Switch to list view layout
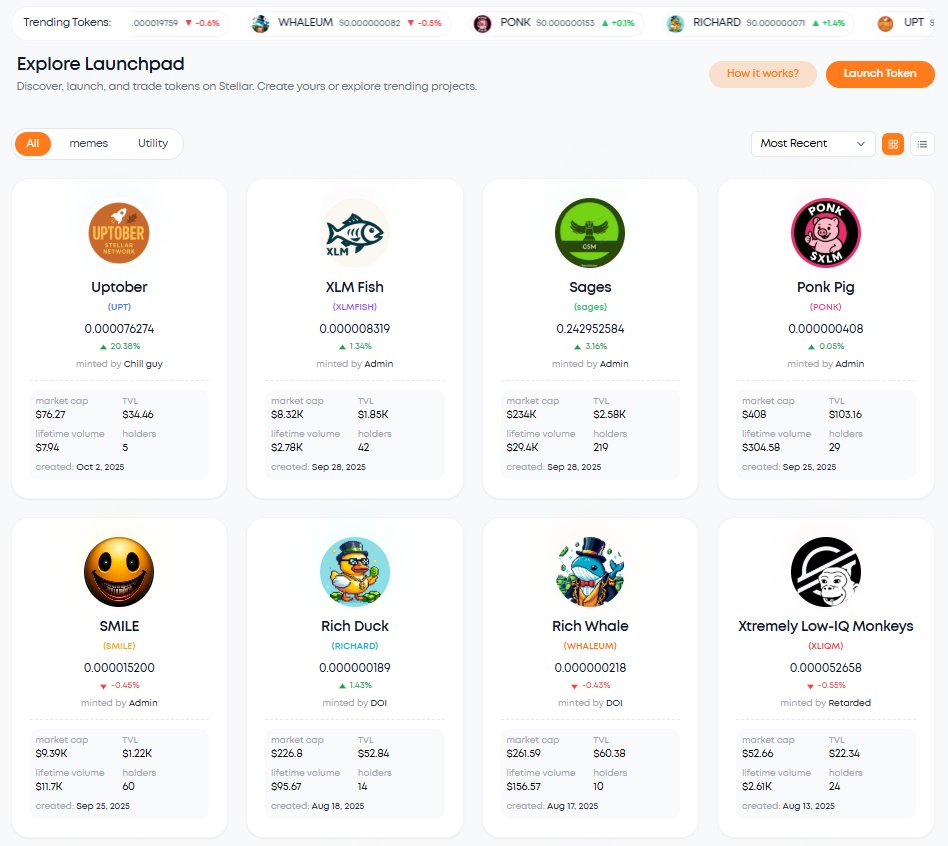This screenshot has width=948, height=846. point(922,143)
